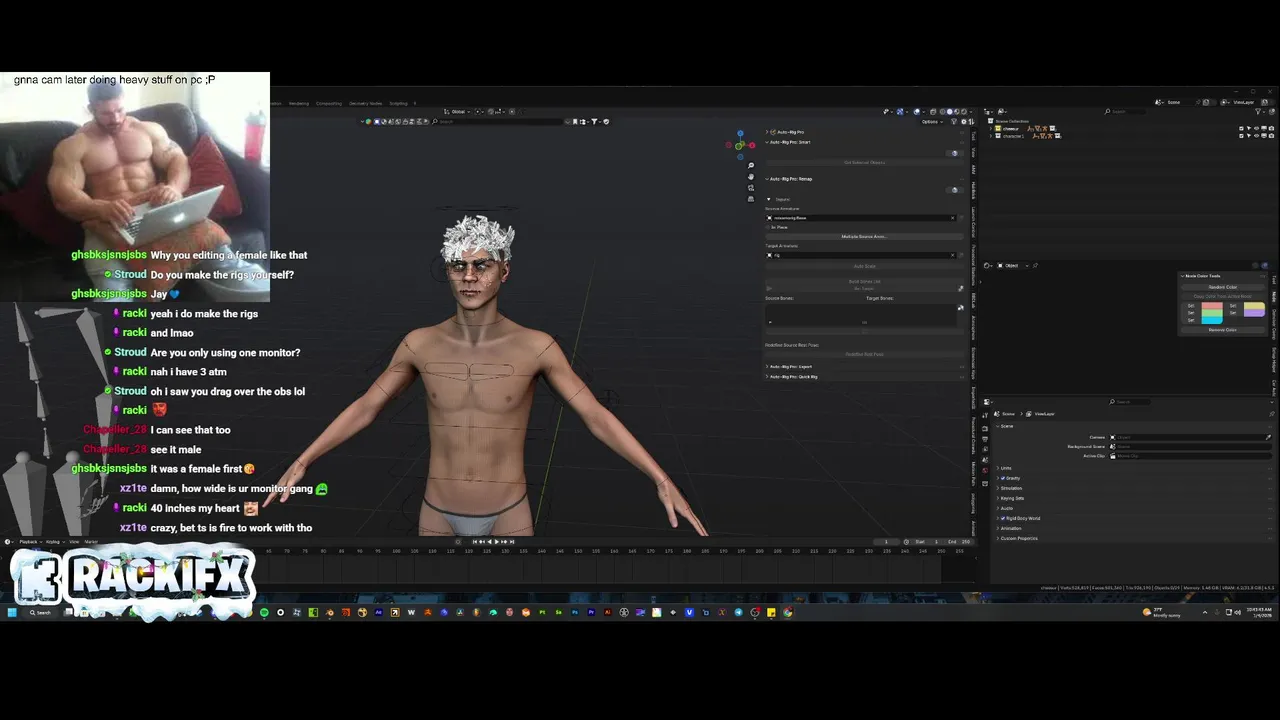
Task: Click the pin icon beside Object in node editor
Action: tap(1035, 266)
